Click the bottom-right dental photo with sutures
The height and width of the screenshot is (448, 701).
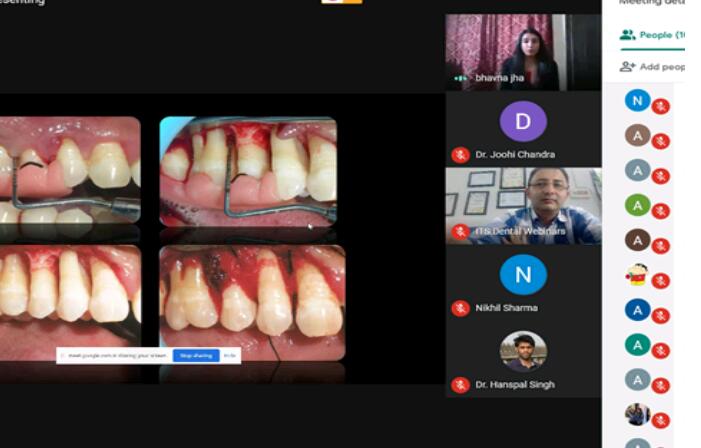pos(252,300)
